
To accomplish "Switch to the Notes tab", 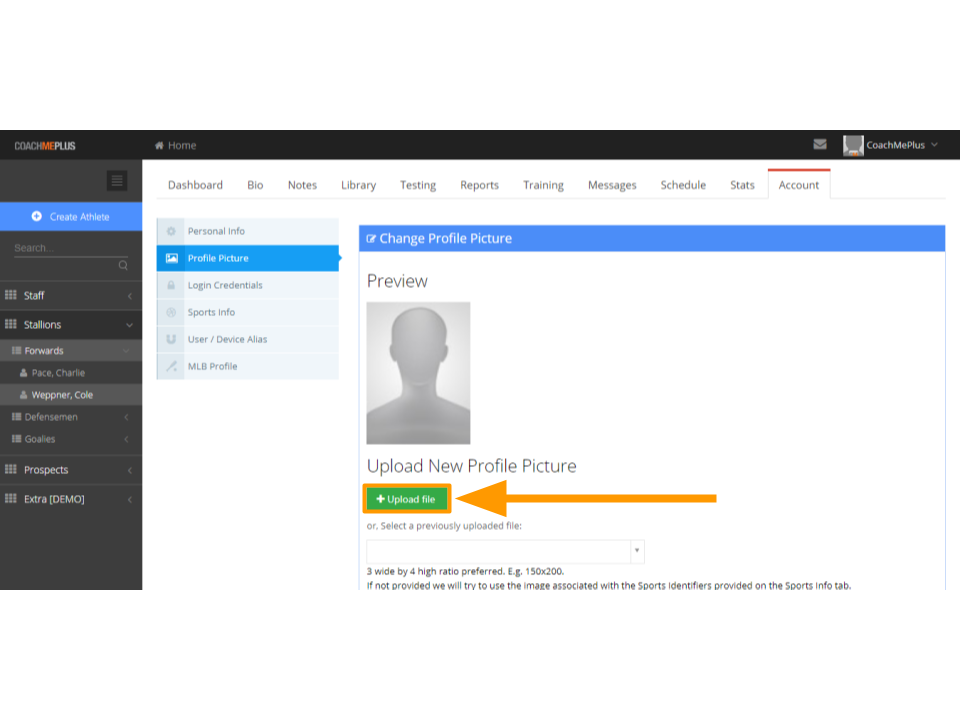I will click(x=302, y=185).
